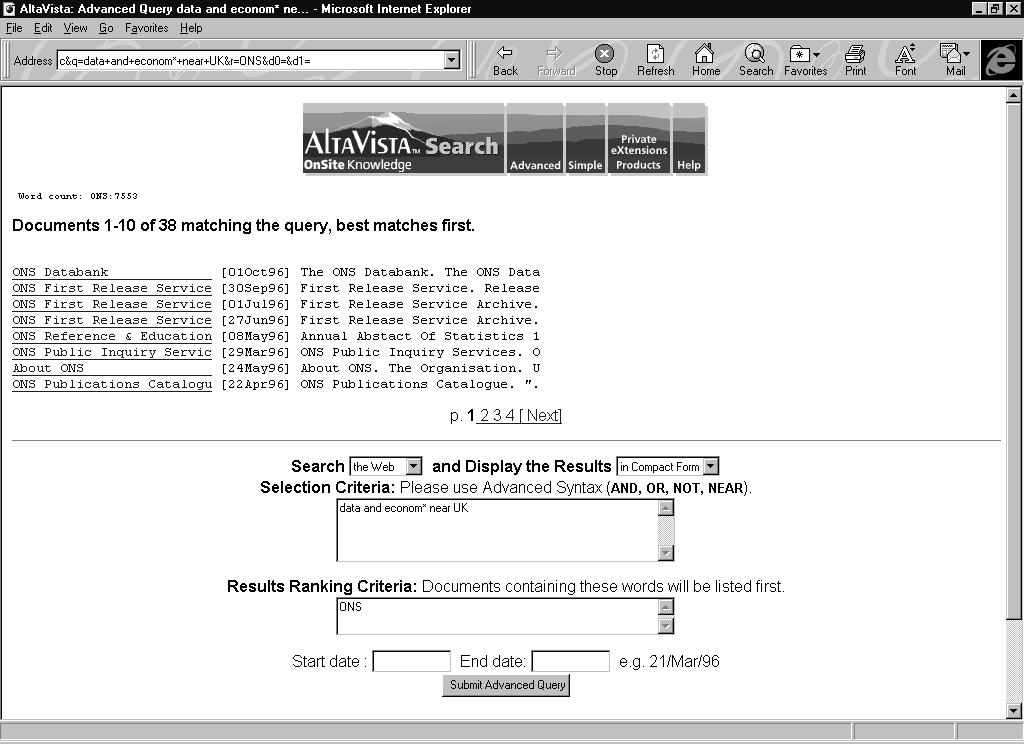Open ONS First Release Service 30Sep96 link

coord(112,288)
